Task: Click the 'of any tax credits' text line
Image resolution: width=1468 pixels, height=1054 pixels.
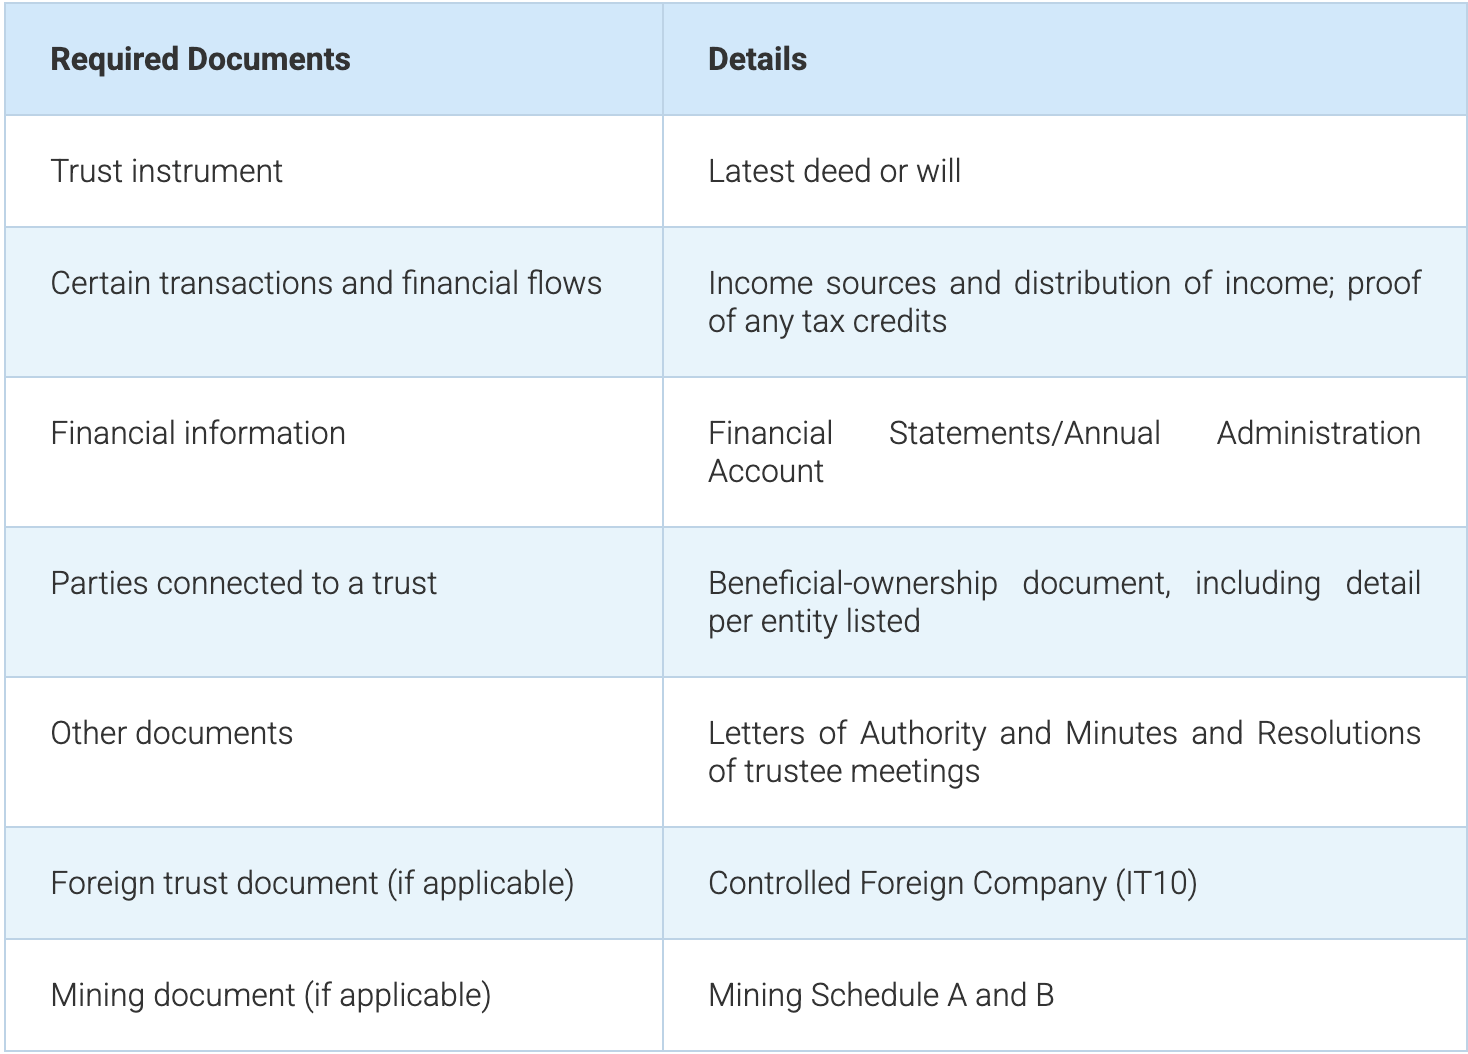Action: tap(827, 322)
